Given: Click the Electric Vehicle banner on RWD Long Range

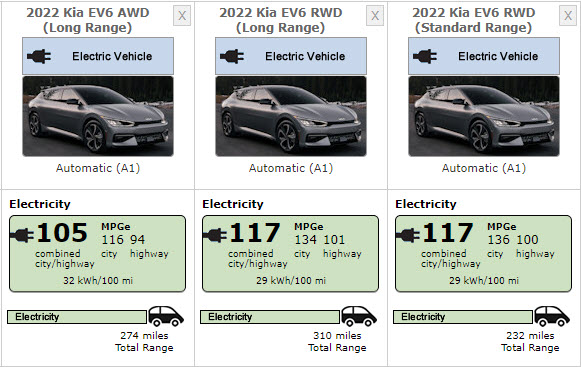Looking at the screenshot, I should pyautogui.click(x=291, y=56).
